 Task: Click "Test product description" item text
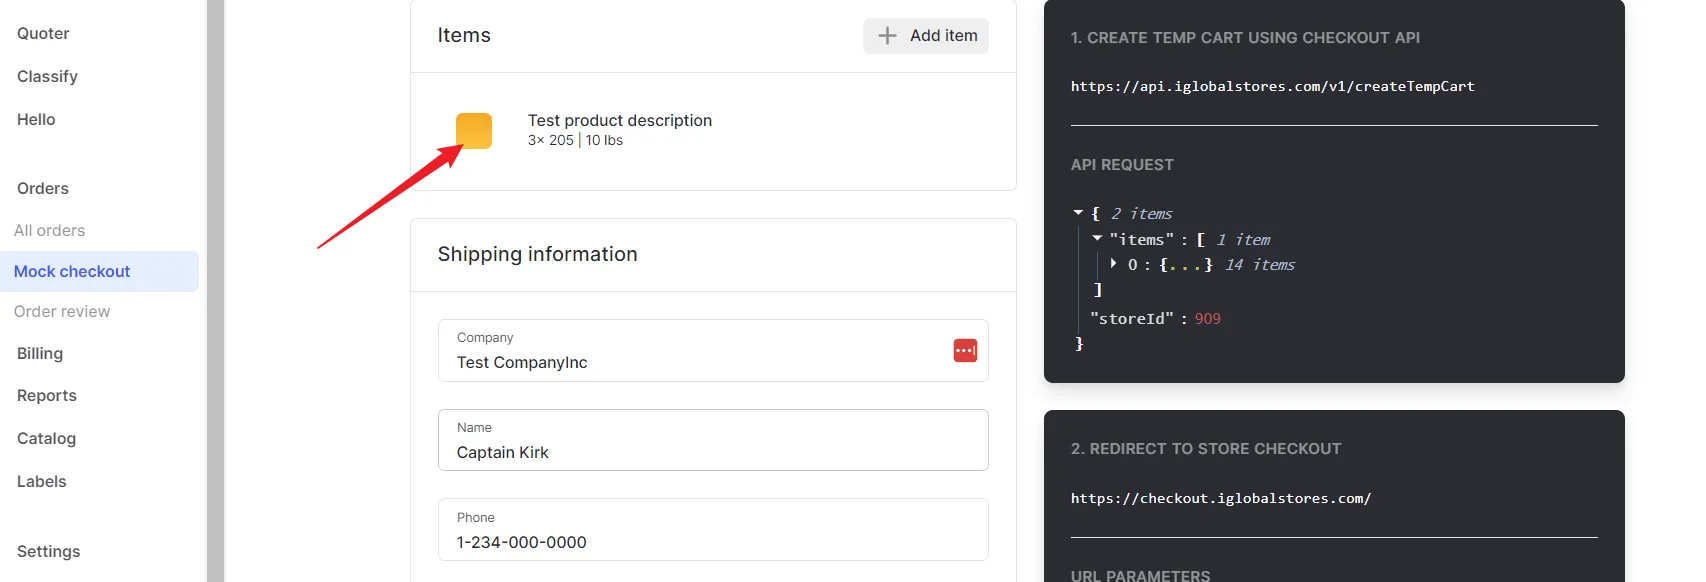tap(620, 120)
